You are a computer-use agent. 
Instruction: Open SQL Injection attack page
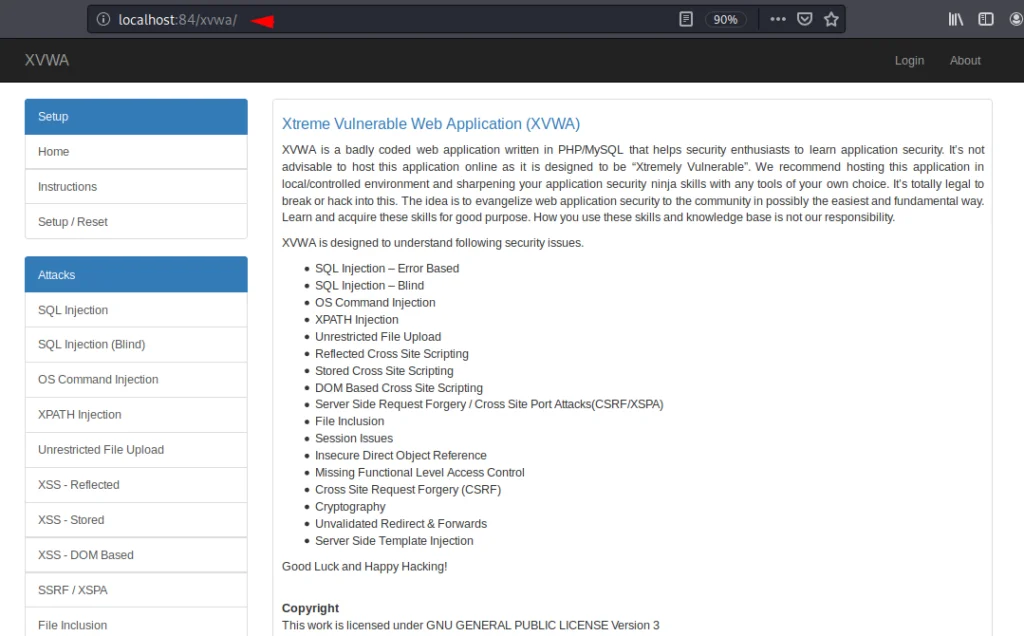tap(136, 310)
